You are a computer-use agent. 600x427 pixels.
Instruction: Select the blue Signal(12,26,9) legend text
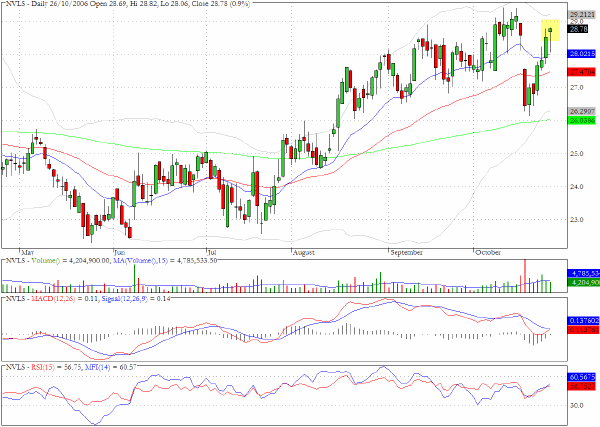coord(124,298)
